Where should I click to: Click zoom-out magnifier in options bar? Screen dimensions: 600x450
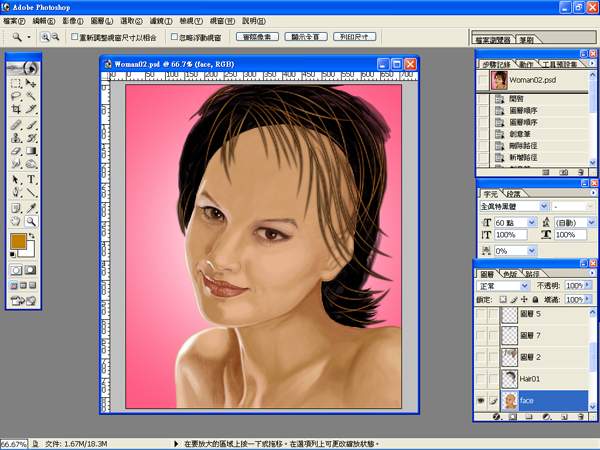55,37
